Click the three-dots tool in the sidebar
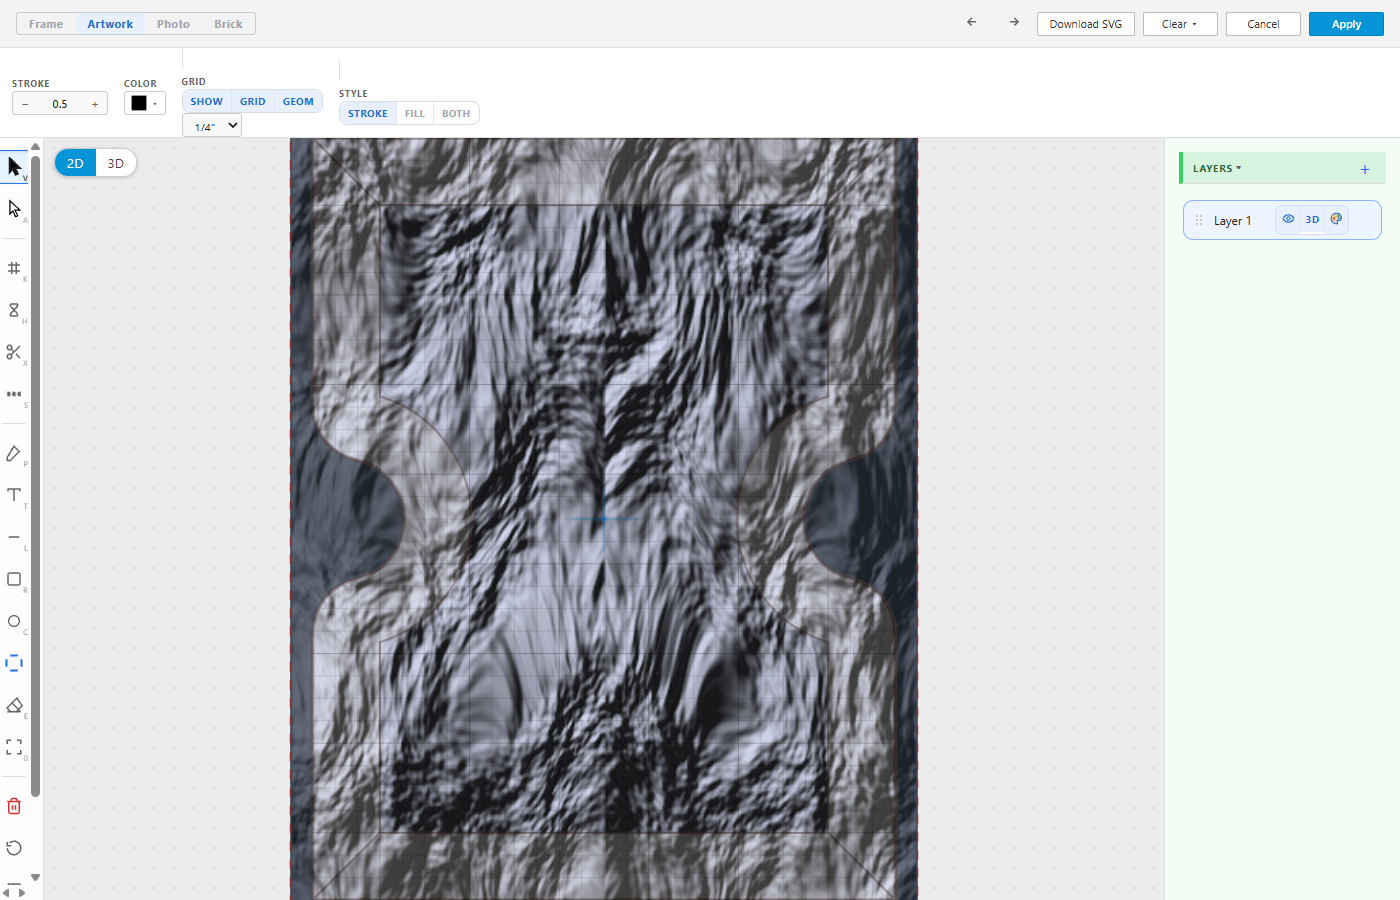The height and width of the screenshot is (900, 1400). (x=14, y=394)
